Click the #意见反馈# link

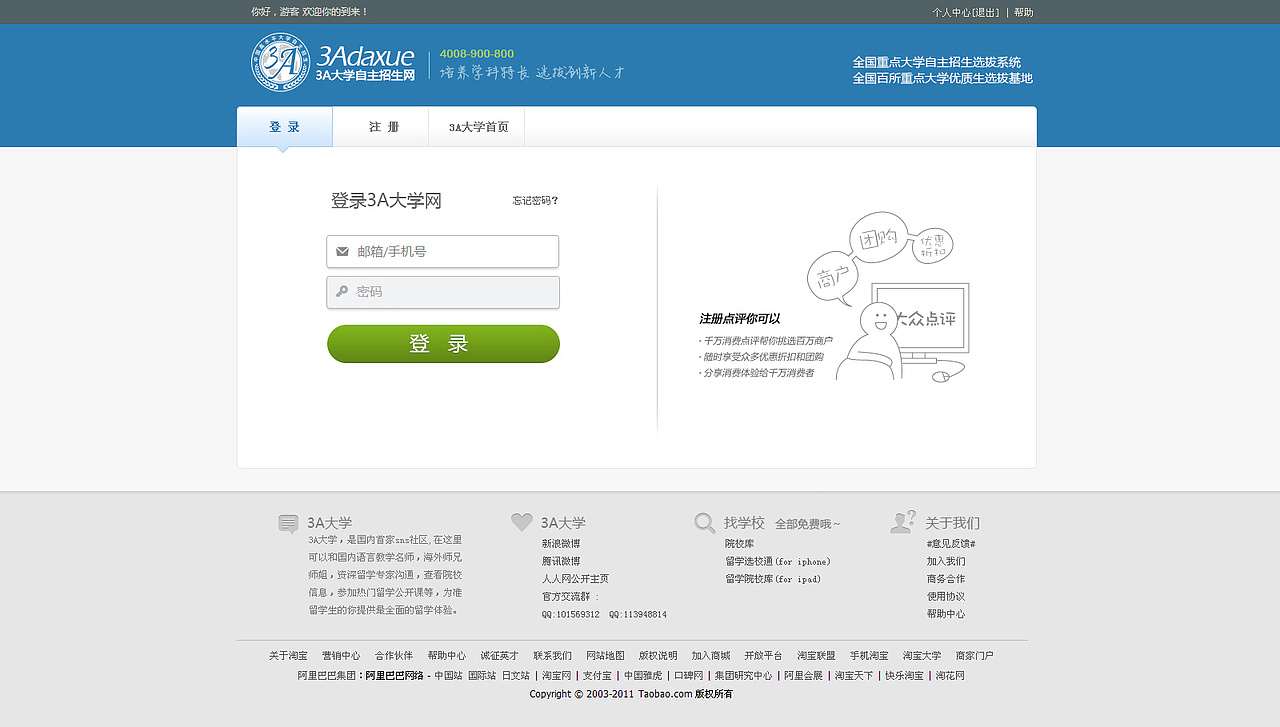(x=951, y=544)
